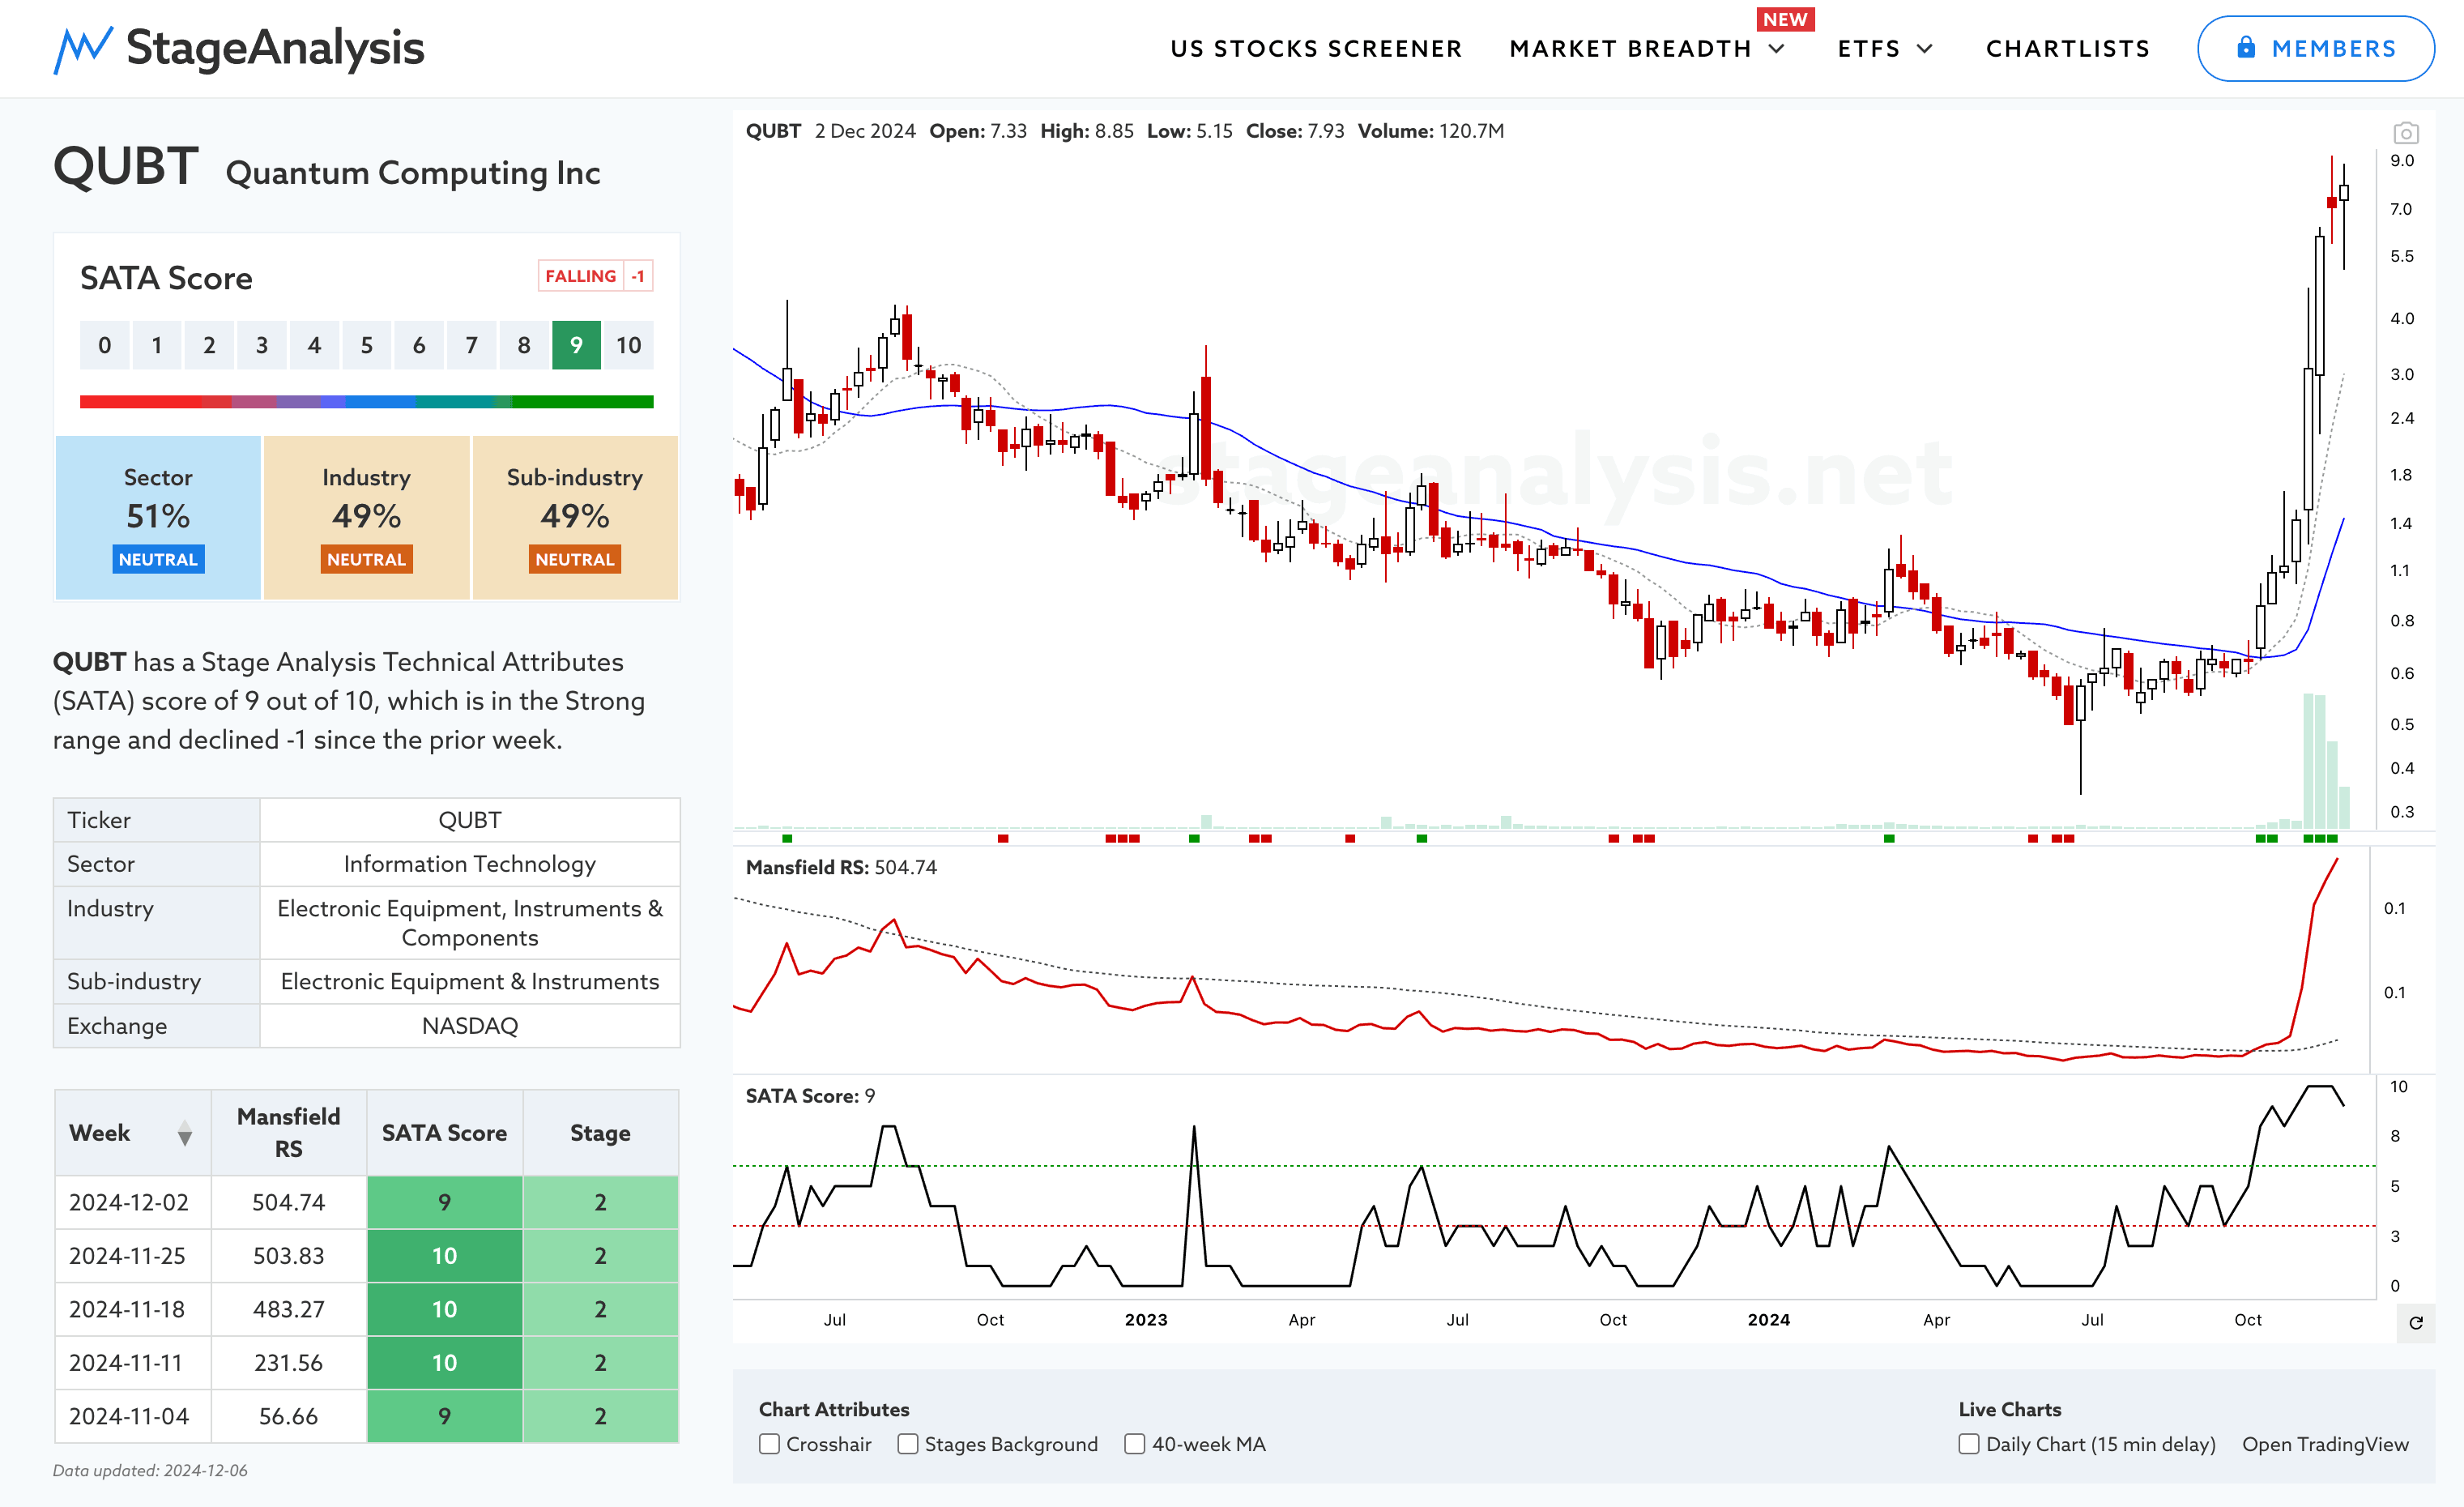Viewport: 2464px width, 1507px height.
Task: Enable the 40-week MA checkbox
Action: tap(1135, 1444)
